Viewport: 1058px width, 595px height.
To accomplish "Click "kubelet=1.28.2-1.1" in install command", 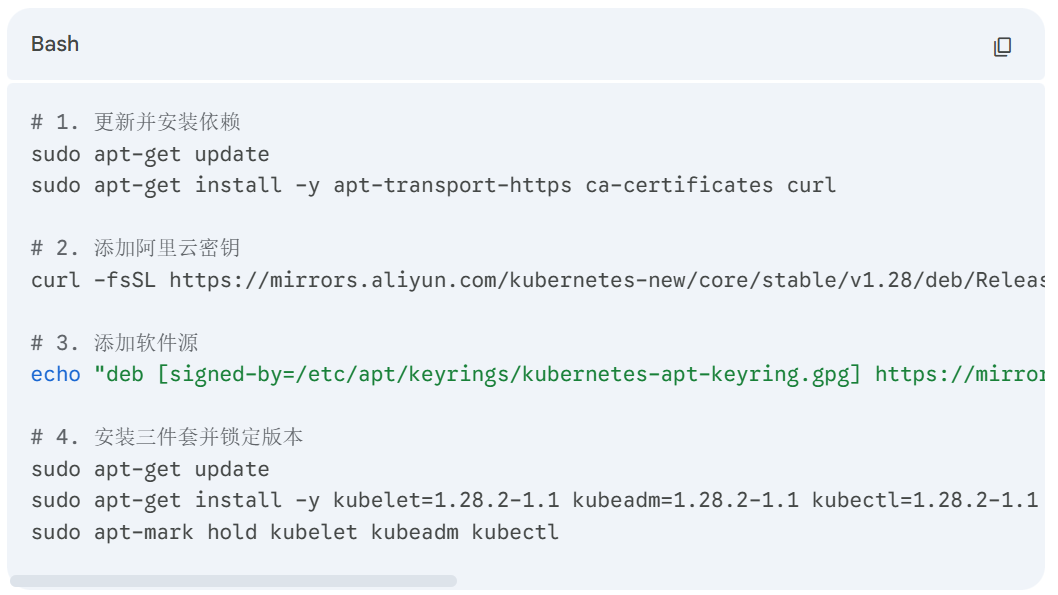I will [446, 500].
